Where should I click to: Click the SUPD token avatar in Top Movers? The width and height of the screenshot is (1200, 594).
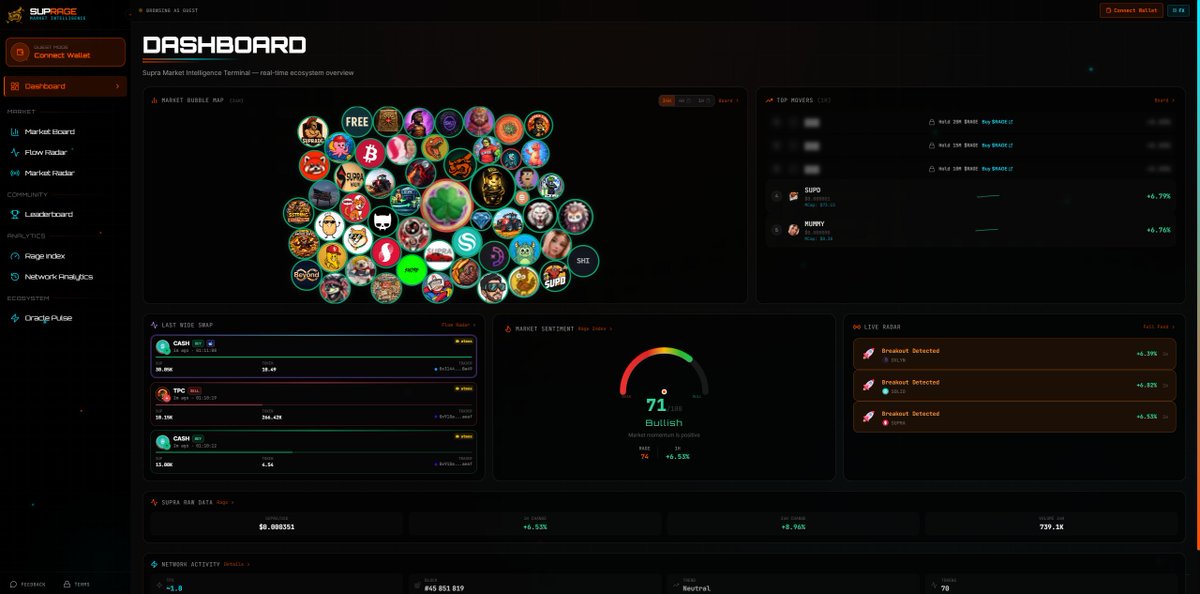coord(793,196)
